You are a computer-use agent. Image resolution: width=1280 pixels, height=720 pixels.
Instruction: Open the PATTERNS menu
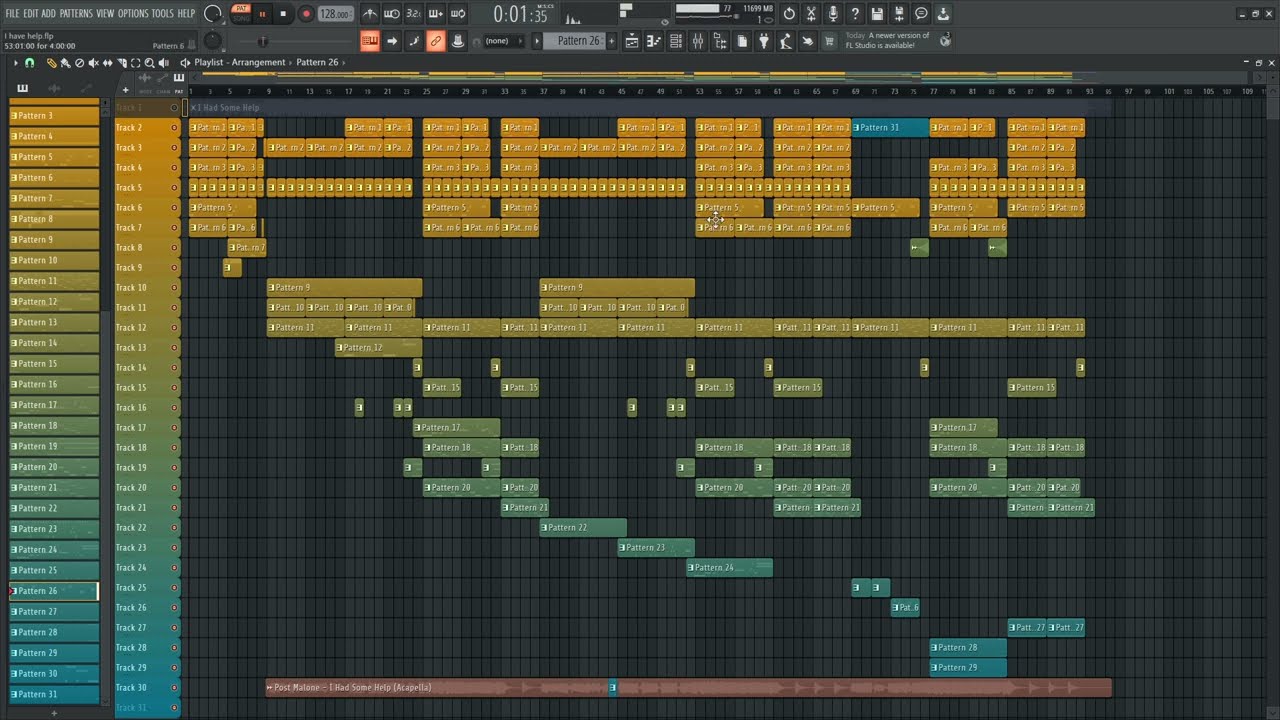76,14
